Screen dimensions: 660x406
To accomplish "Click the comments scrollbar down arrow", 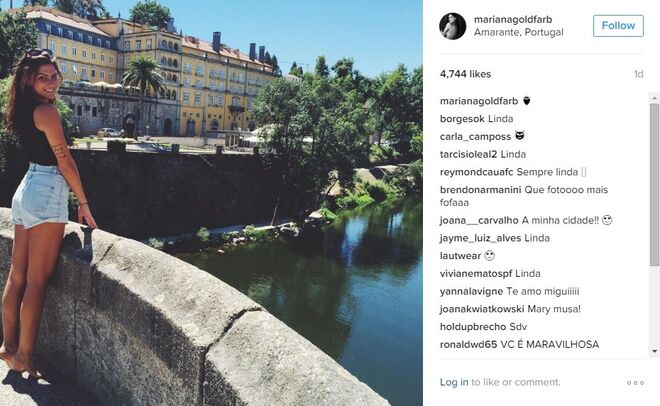I will pyautogui.click(x=655, y=350).
